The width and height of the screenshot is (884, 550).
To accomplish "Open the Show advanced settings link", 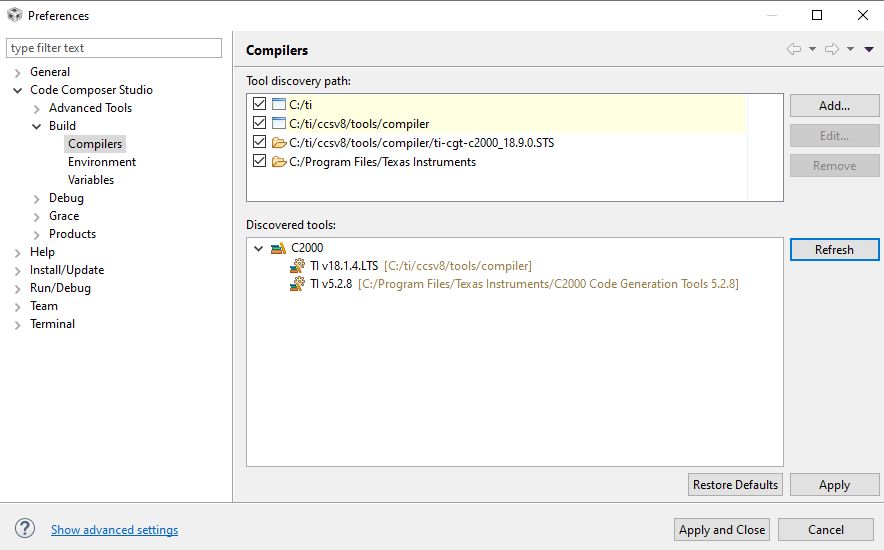I will pos(114,530).
